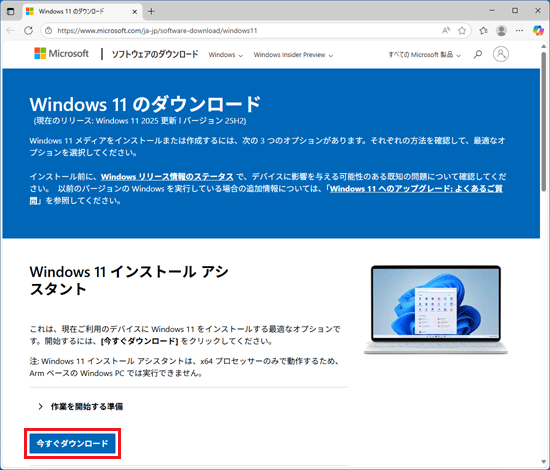Select the バージョン 25H2 release text
This screenshot has width=550, height=470.
tap(214, 121)
